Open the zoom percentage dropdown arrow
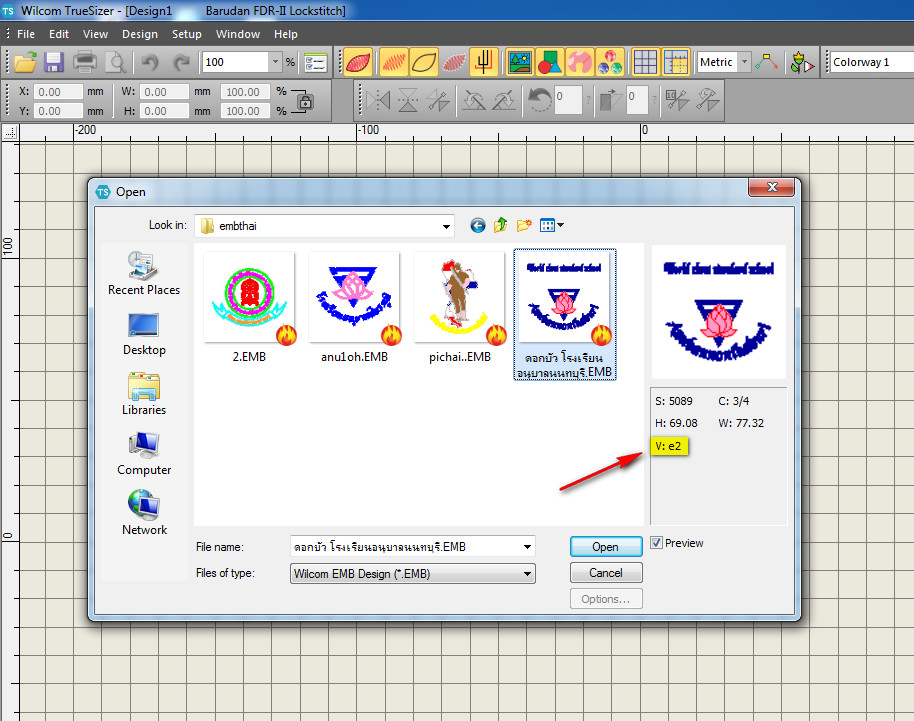Viewport: 914px width, 721px height. pyautogui.click(x=275, y=62)
